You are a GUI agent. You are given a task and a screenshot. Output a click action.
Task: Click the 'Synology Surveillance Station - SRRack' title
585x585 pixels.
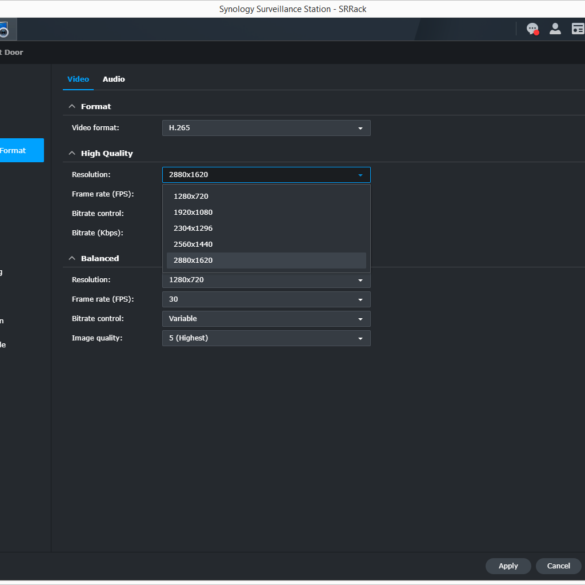[x=292, y=9]
